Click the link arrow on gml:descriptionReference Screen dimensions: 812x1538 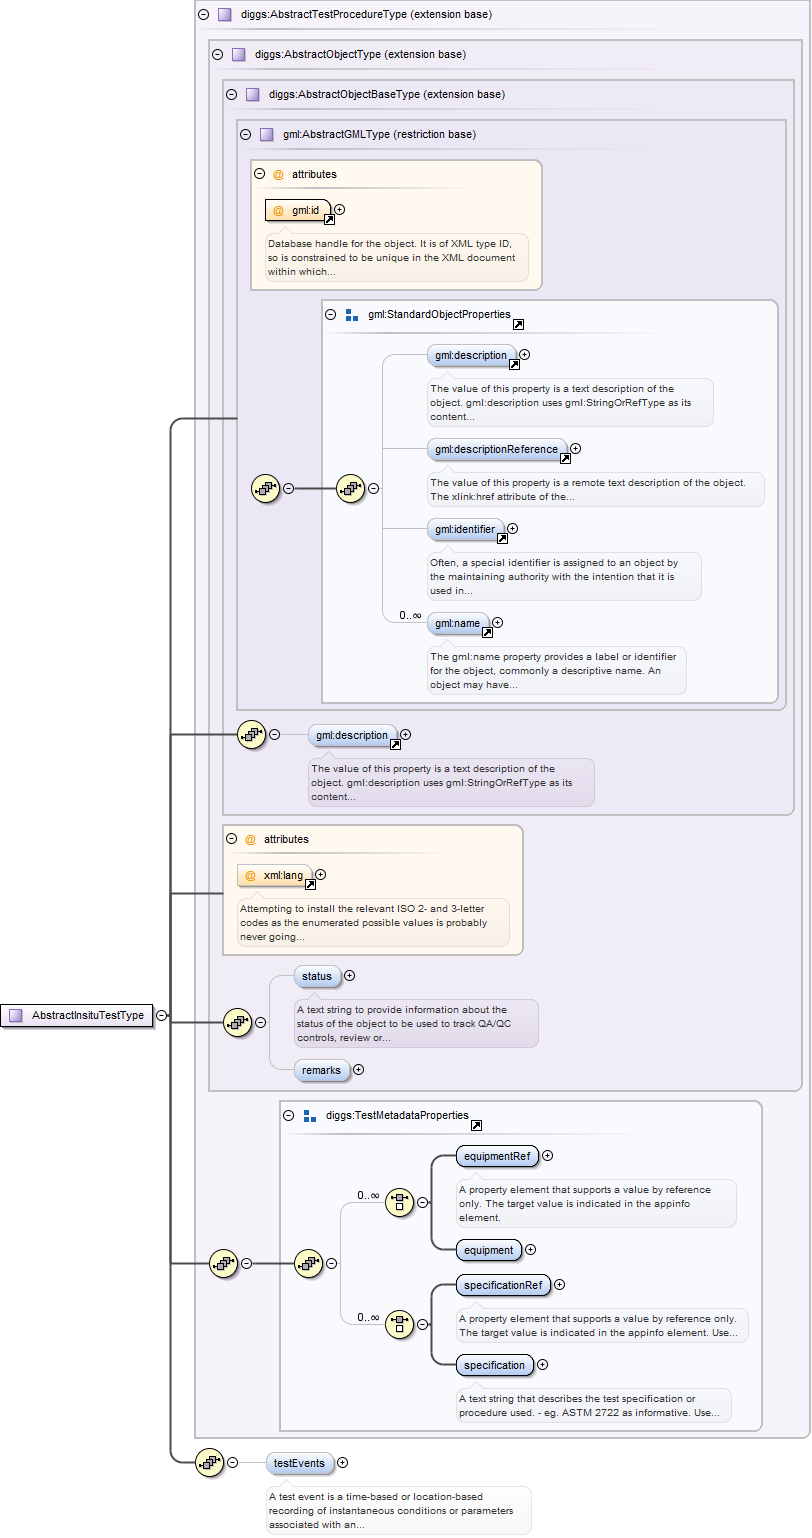(565, 458)
